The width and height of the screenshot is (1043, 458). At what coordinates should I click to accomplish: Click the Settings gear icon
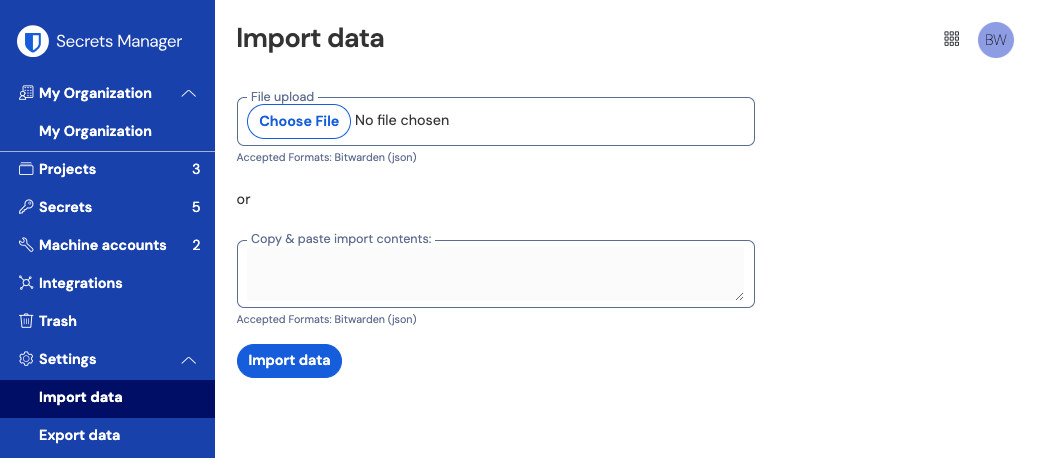[x=27, y=359]
